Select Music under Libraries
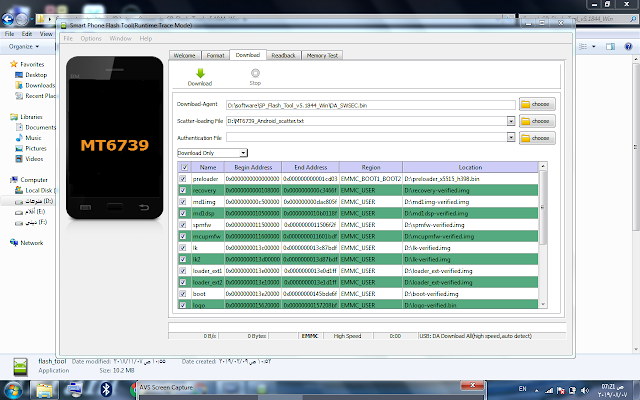The height and width of the screenshot is (400, 640). [x=29, y=138]
